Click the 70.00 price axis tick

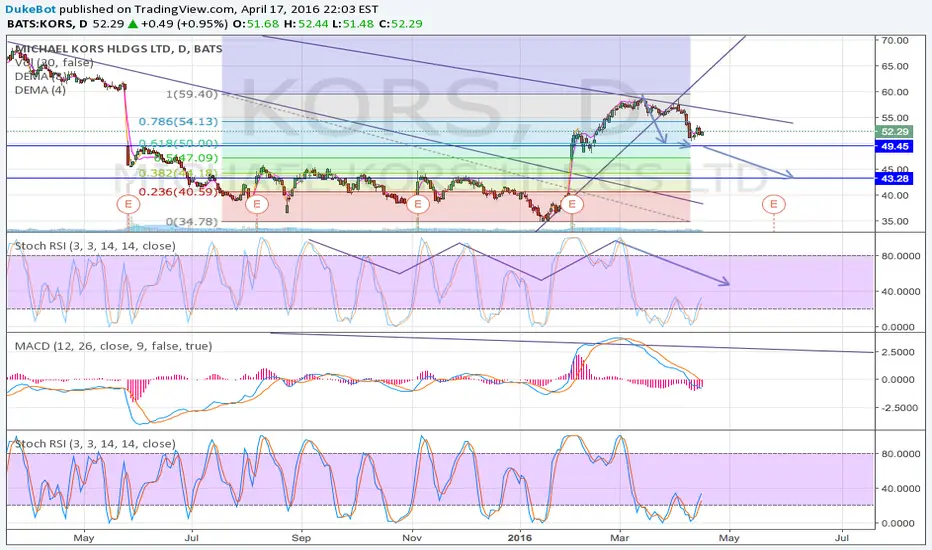click(x=895, y=40)
